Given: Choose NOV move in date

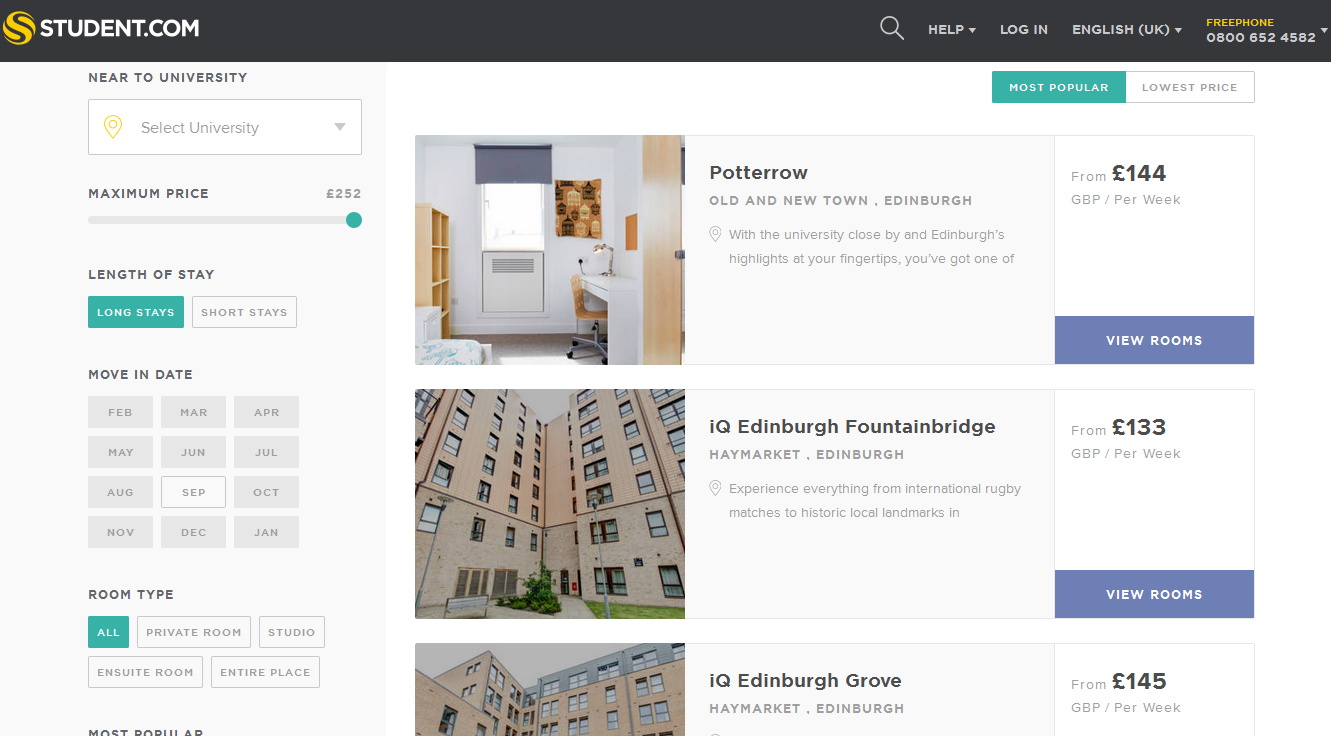Looking at the screenshot, I should coord(120,532).
